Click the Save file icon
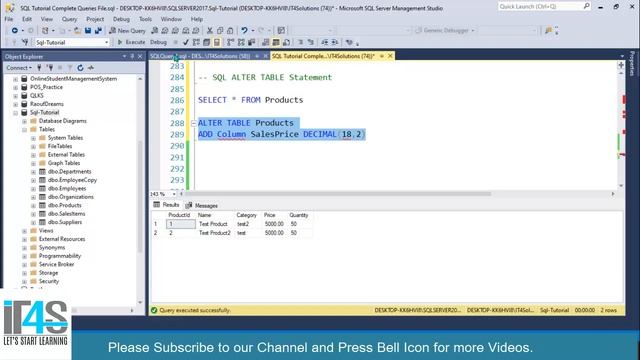Screen dimensions: 640x360 [x=88, y=31]
